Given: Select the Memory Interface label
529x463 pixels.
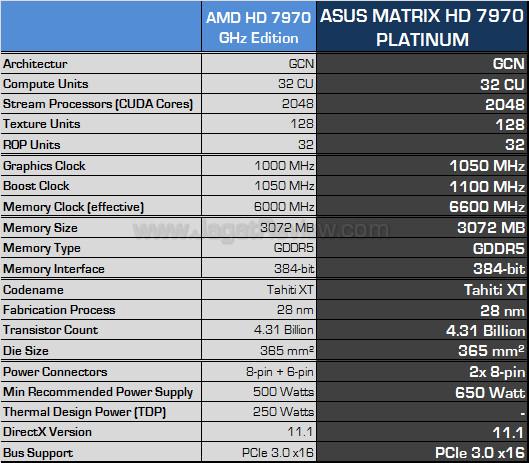Looking at the screenshot, I should click(x=54, y=269).
